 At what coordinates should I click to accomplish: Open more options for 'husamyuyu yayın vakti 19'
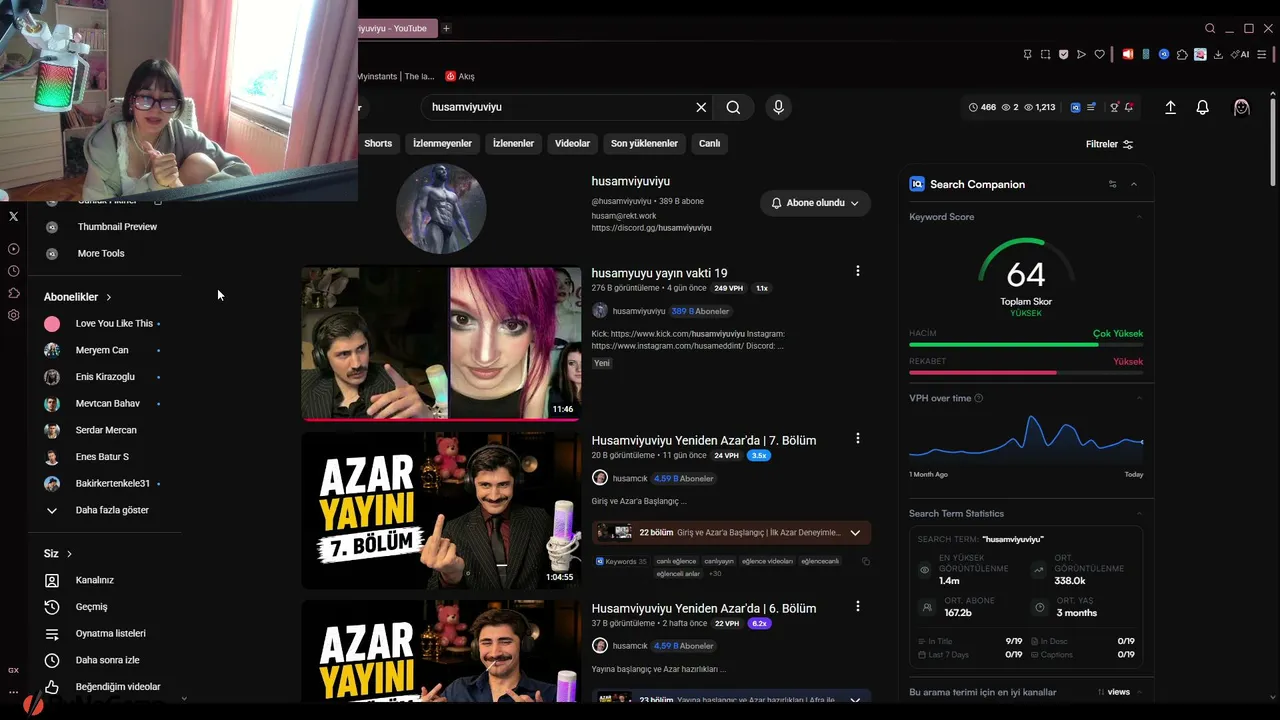[857, 271]
